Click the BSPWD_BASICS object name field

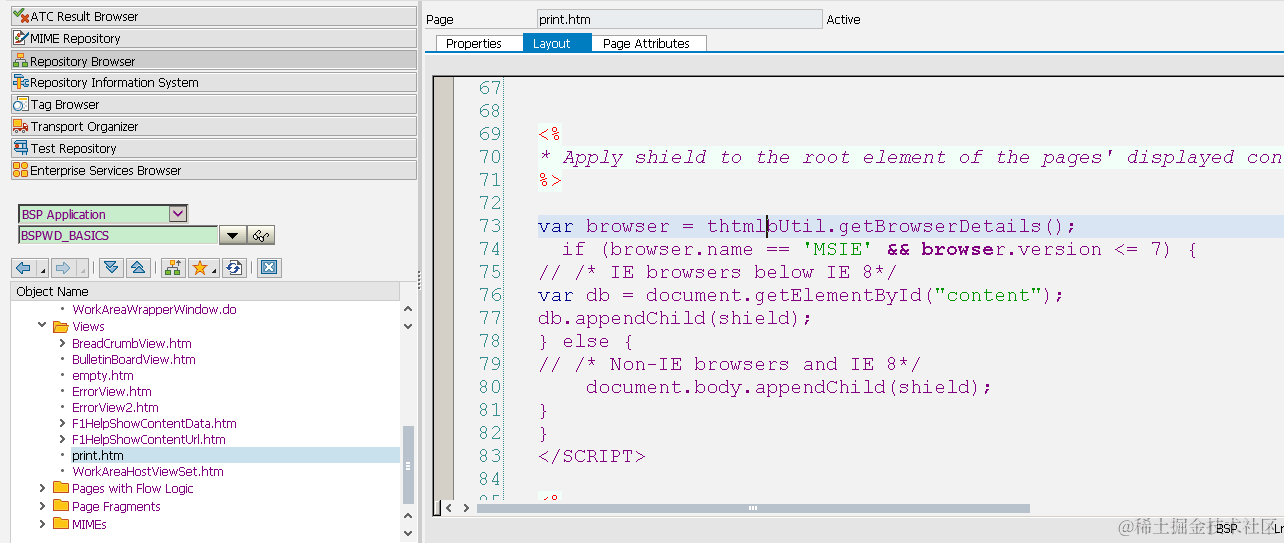tap(118, 235)
